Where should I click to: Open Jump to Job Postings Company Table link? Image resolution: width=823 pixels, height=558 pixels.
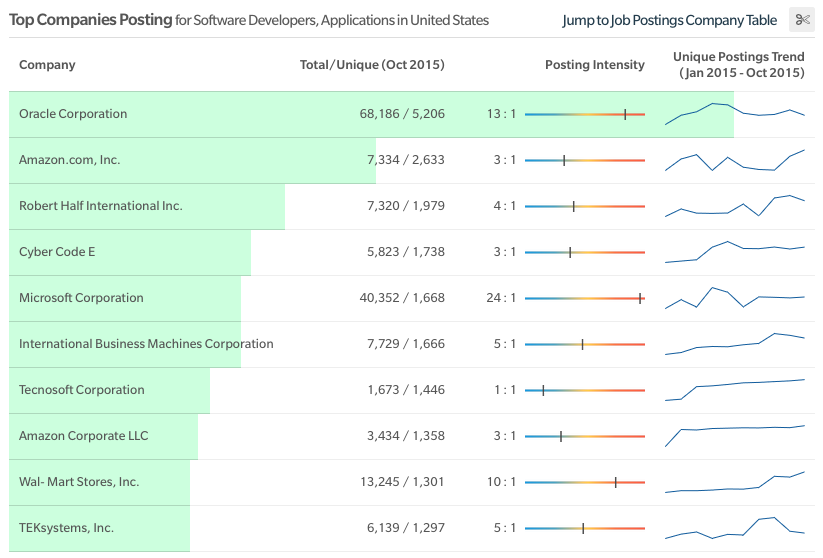click(x=669, y=20)
